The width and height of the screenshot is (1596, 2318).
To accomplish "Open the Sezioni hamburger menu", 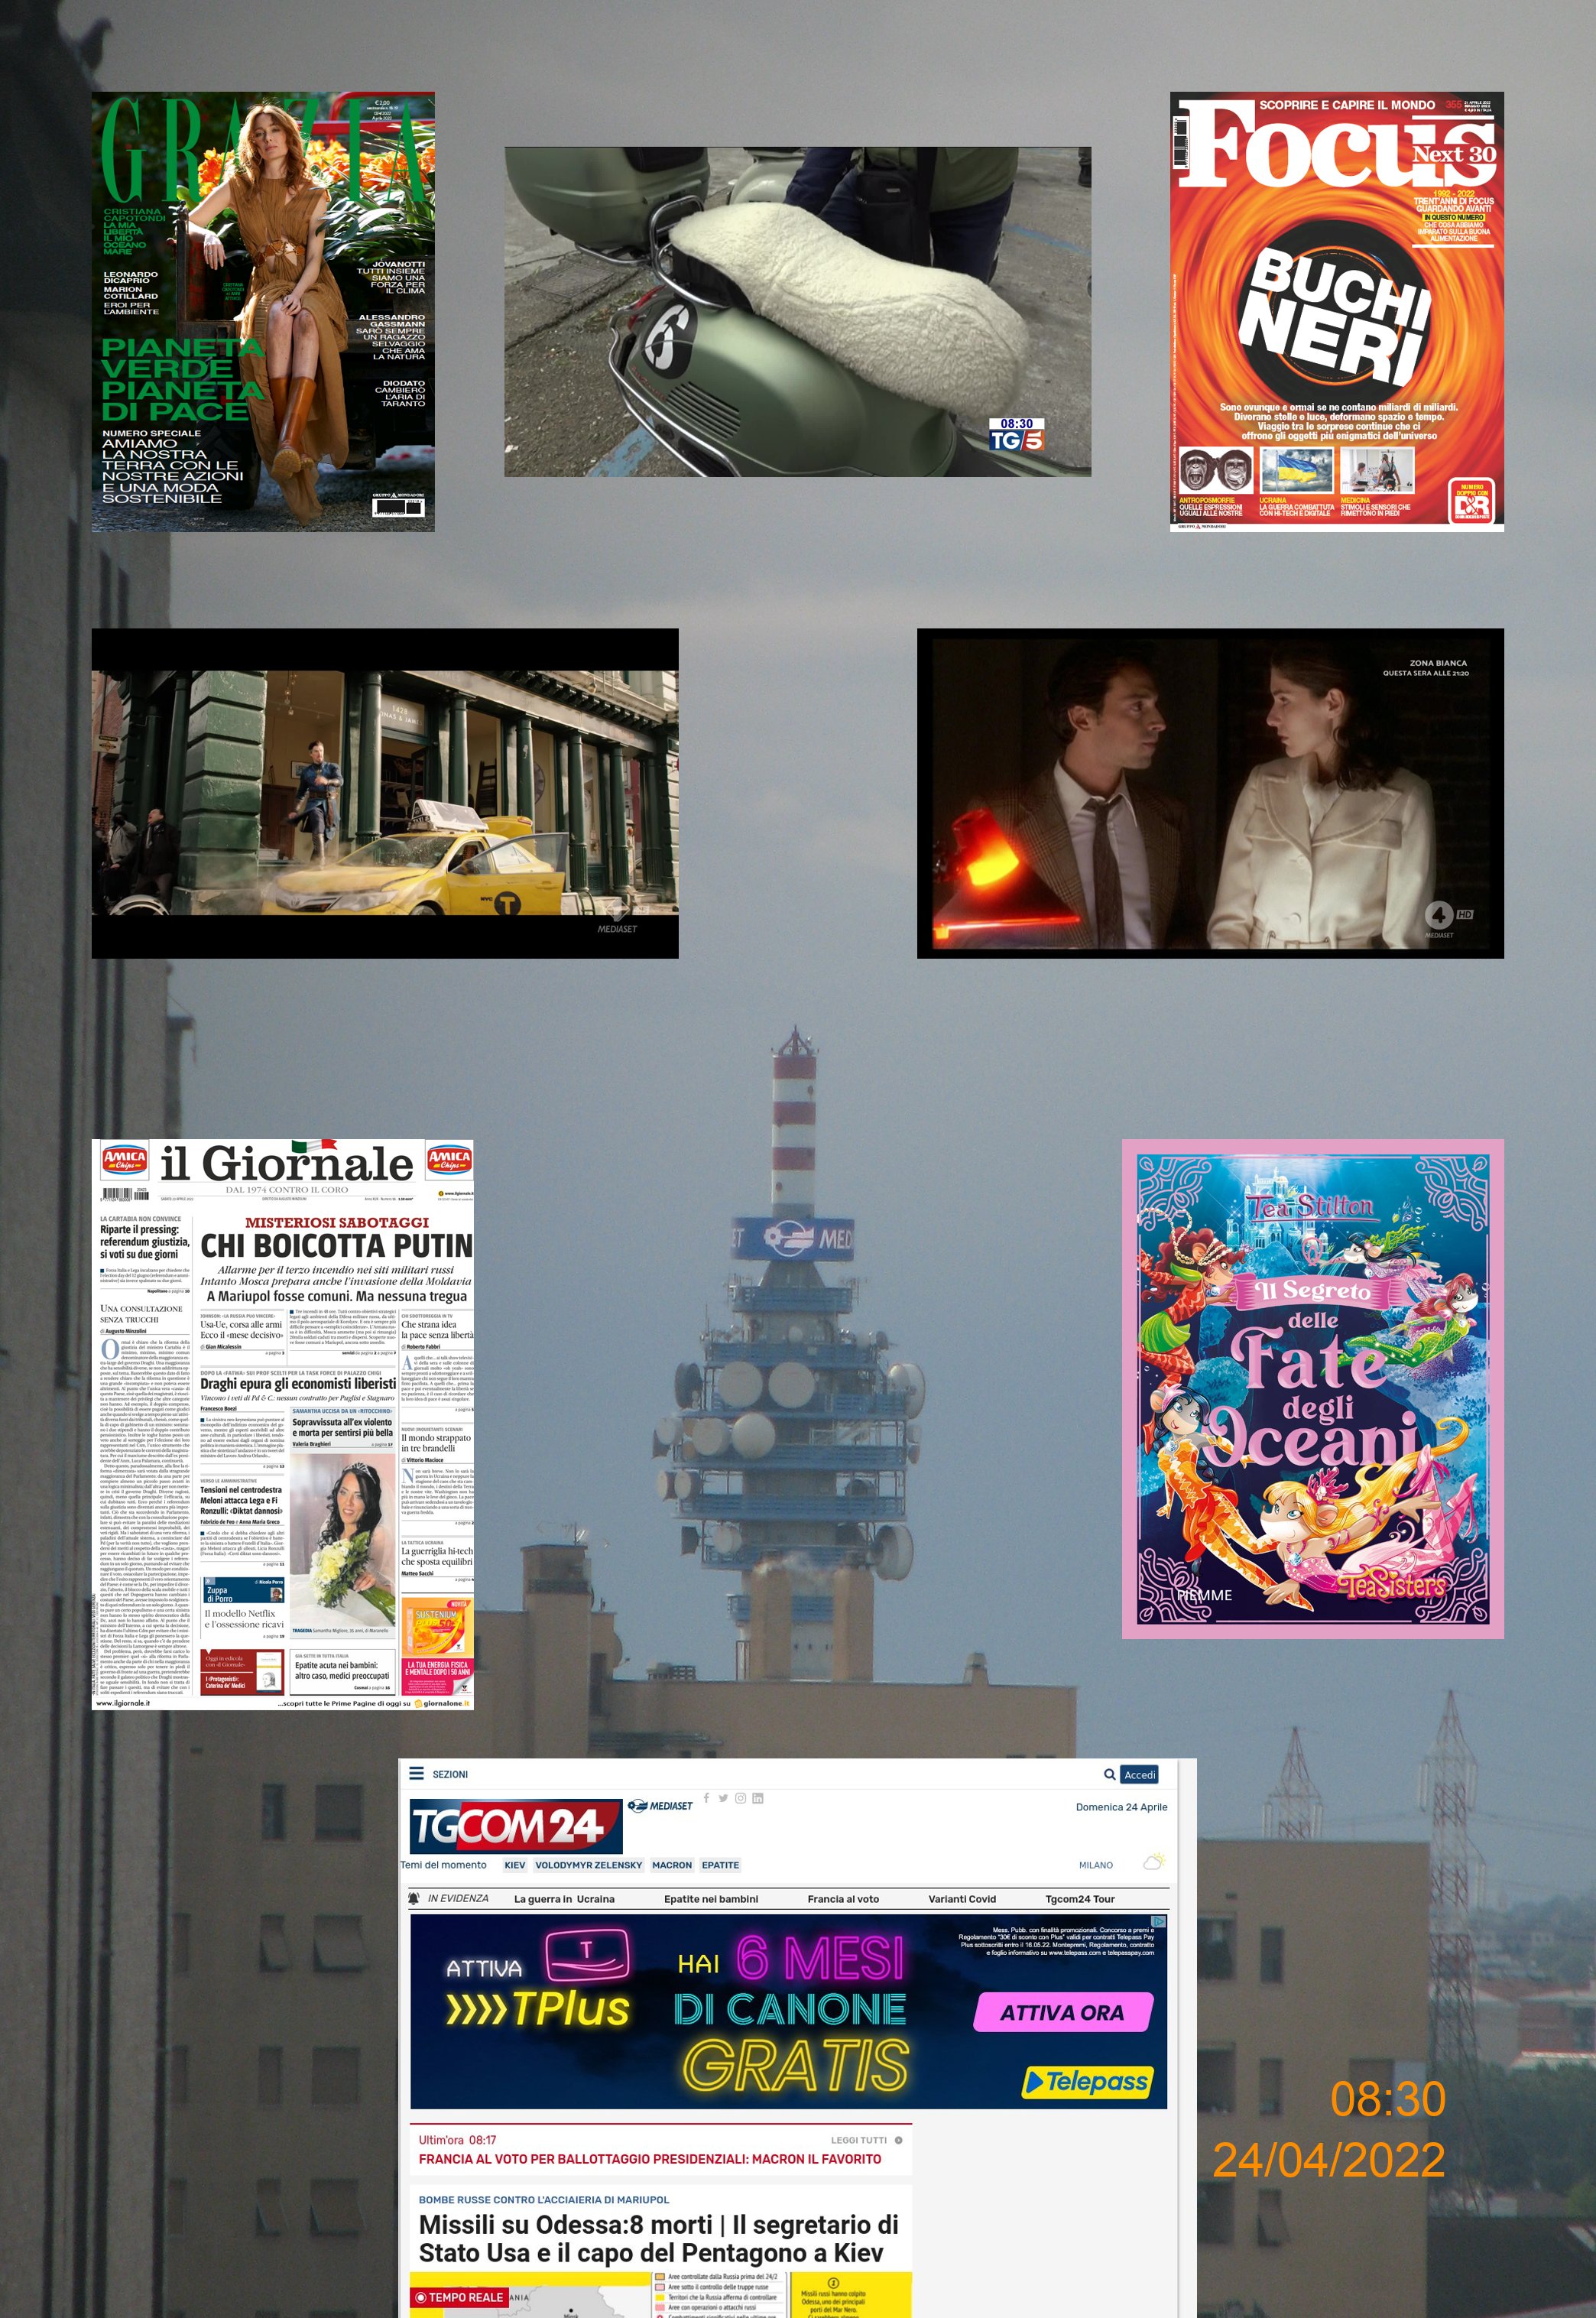I will (x=417, y=1773).
